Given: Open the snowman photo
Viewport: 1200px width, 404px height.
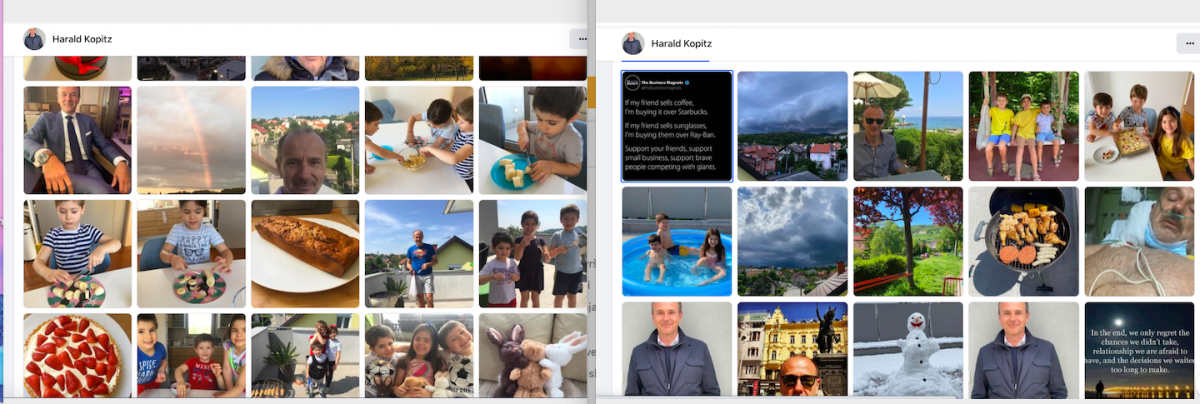Looking at the screenshot, I should coord(908,349).
